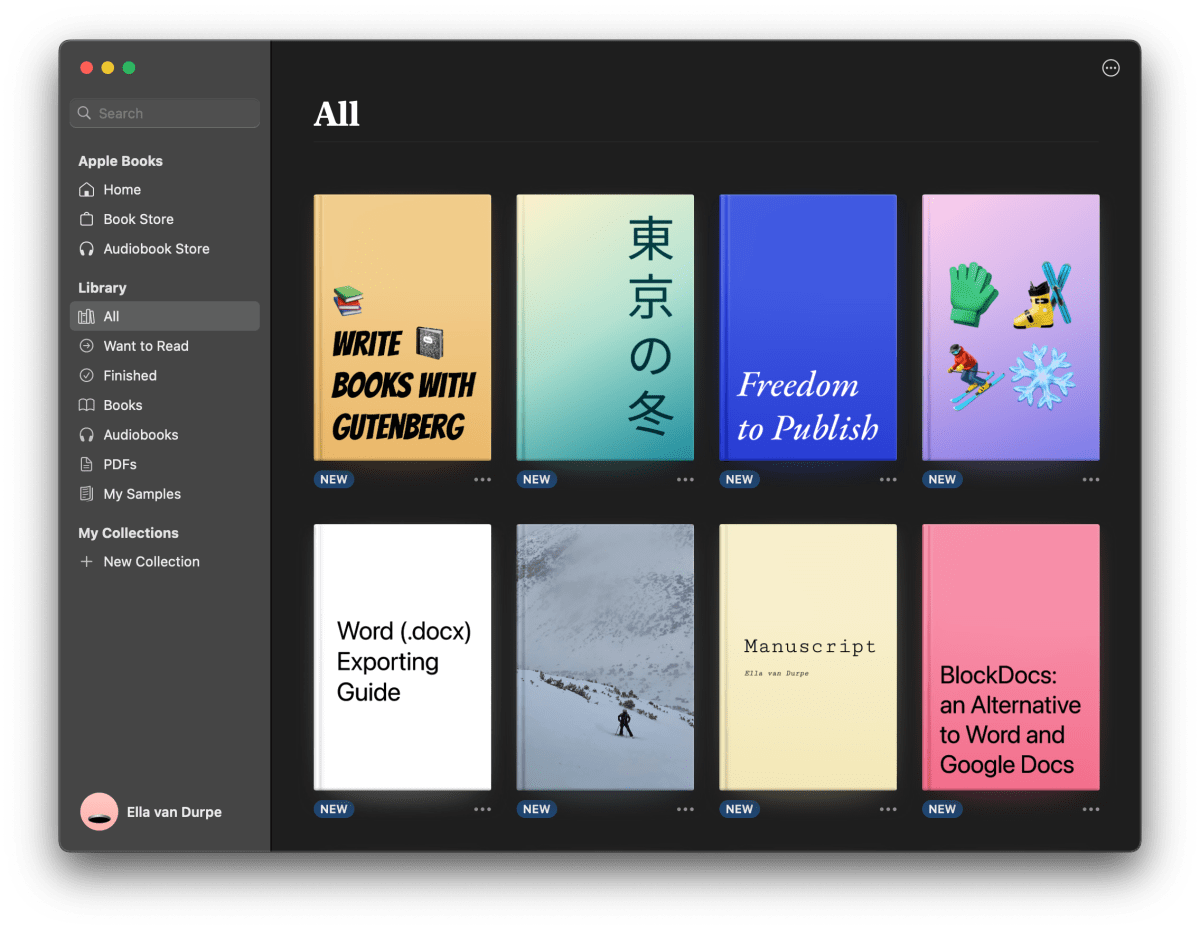View the Books section of the library
This screenshot has height=930, width=1200.
pyautogui.click(x=123, y=404)
